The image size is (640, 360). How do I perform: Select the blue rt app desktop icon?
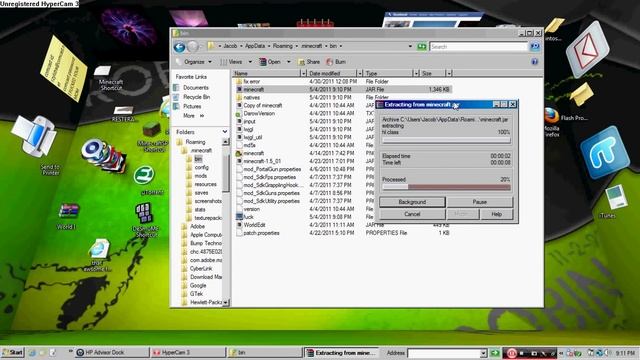(604, 153)
